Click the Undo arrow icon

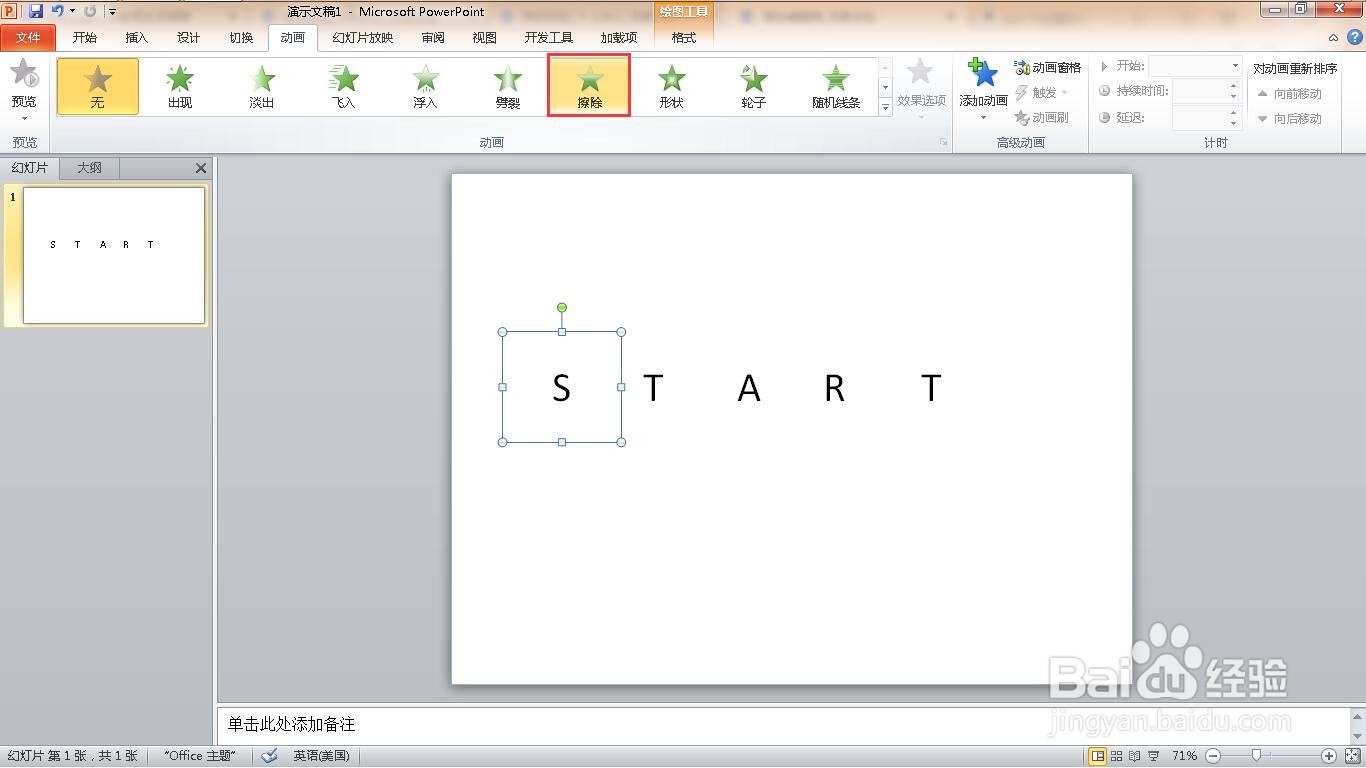(57, 11)
